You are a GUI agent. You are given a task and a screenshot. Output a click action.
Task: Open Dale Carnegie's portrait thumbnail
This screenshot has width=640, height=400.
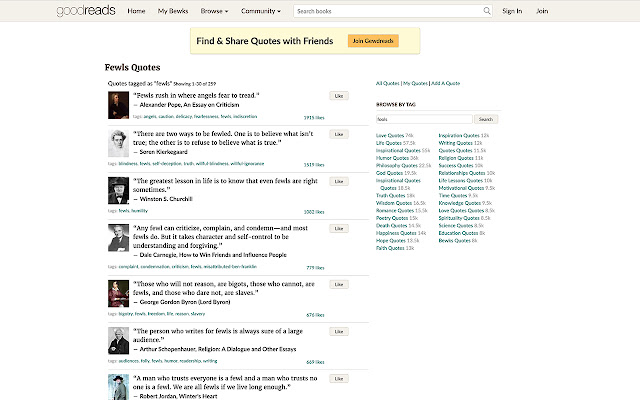pos(118,238)
